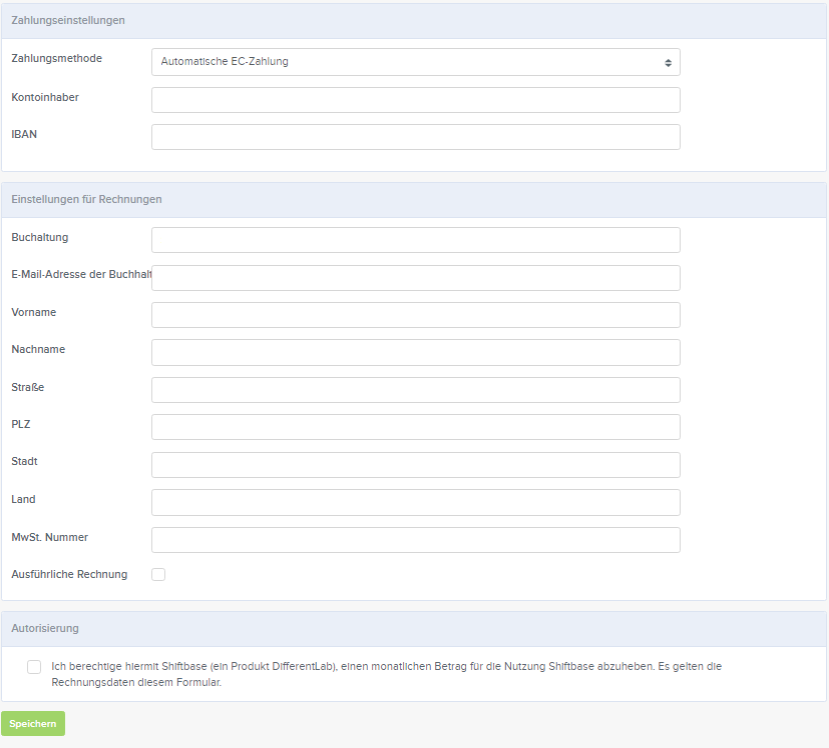Viewport: 829px width, 748px height.
Task: Click the Kontoinhaber input field
Action: pos(416,100)
